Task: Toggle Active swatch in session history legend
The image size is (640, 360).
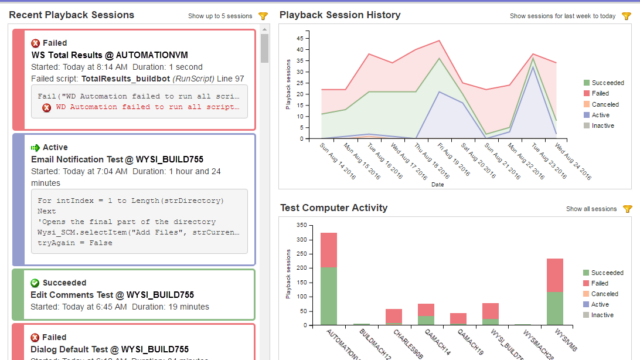Action: coord(587,115)
